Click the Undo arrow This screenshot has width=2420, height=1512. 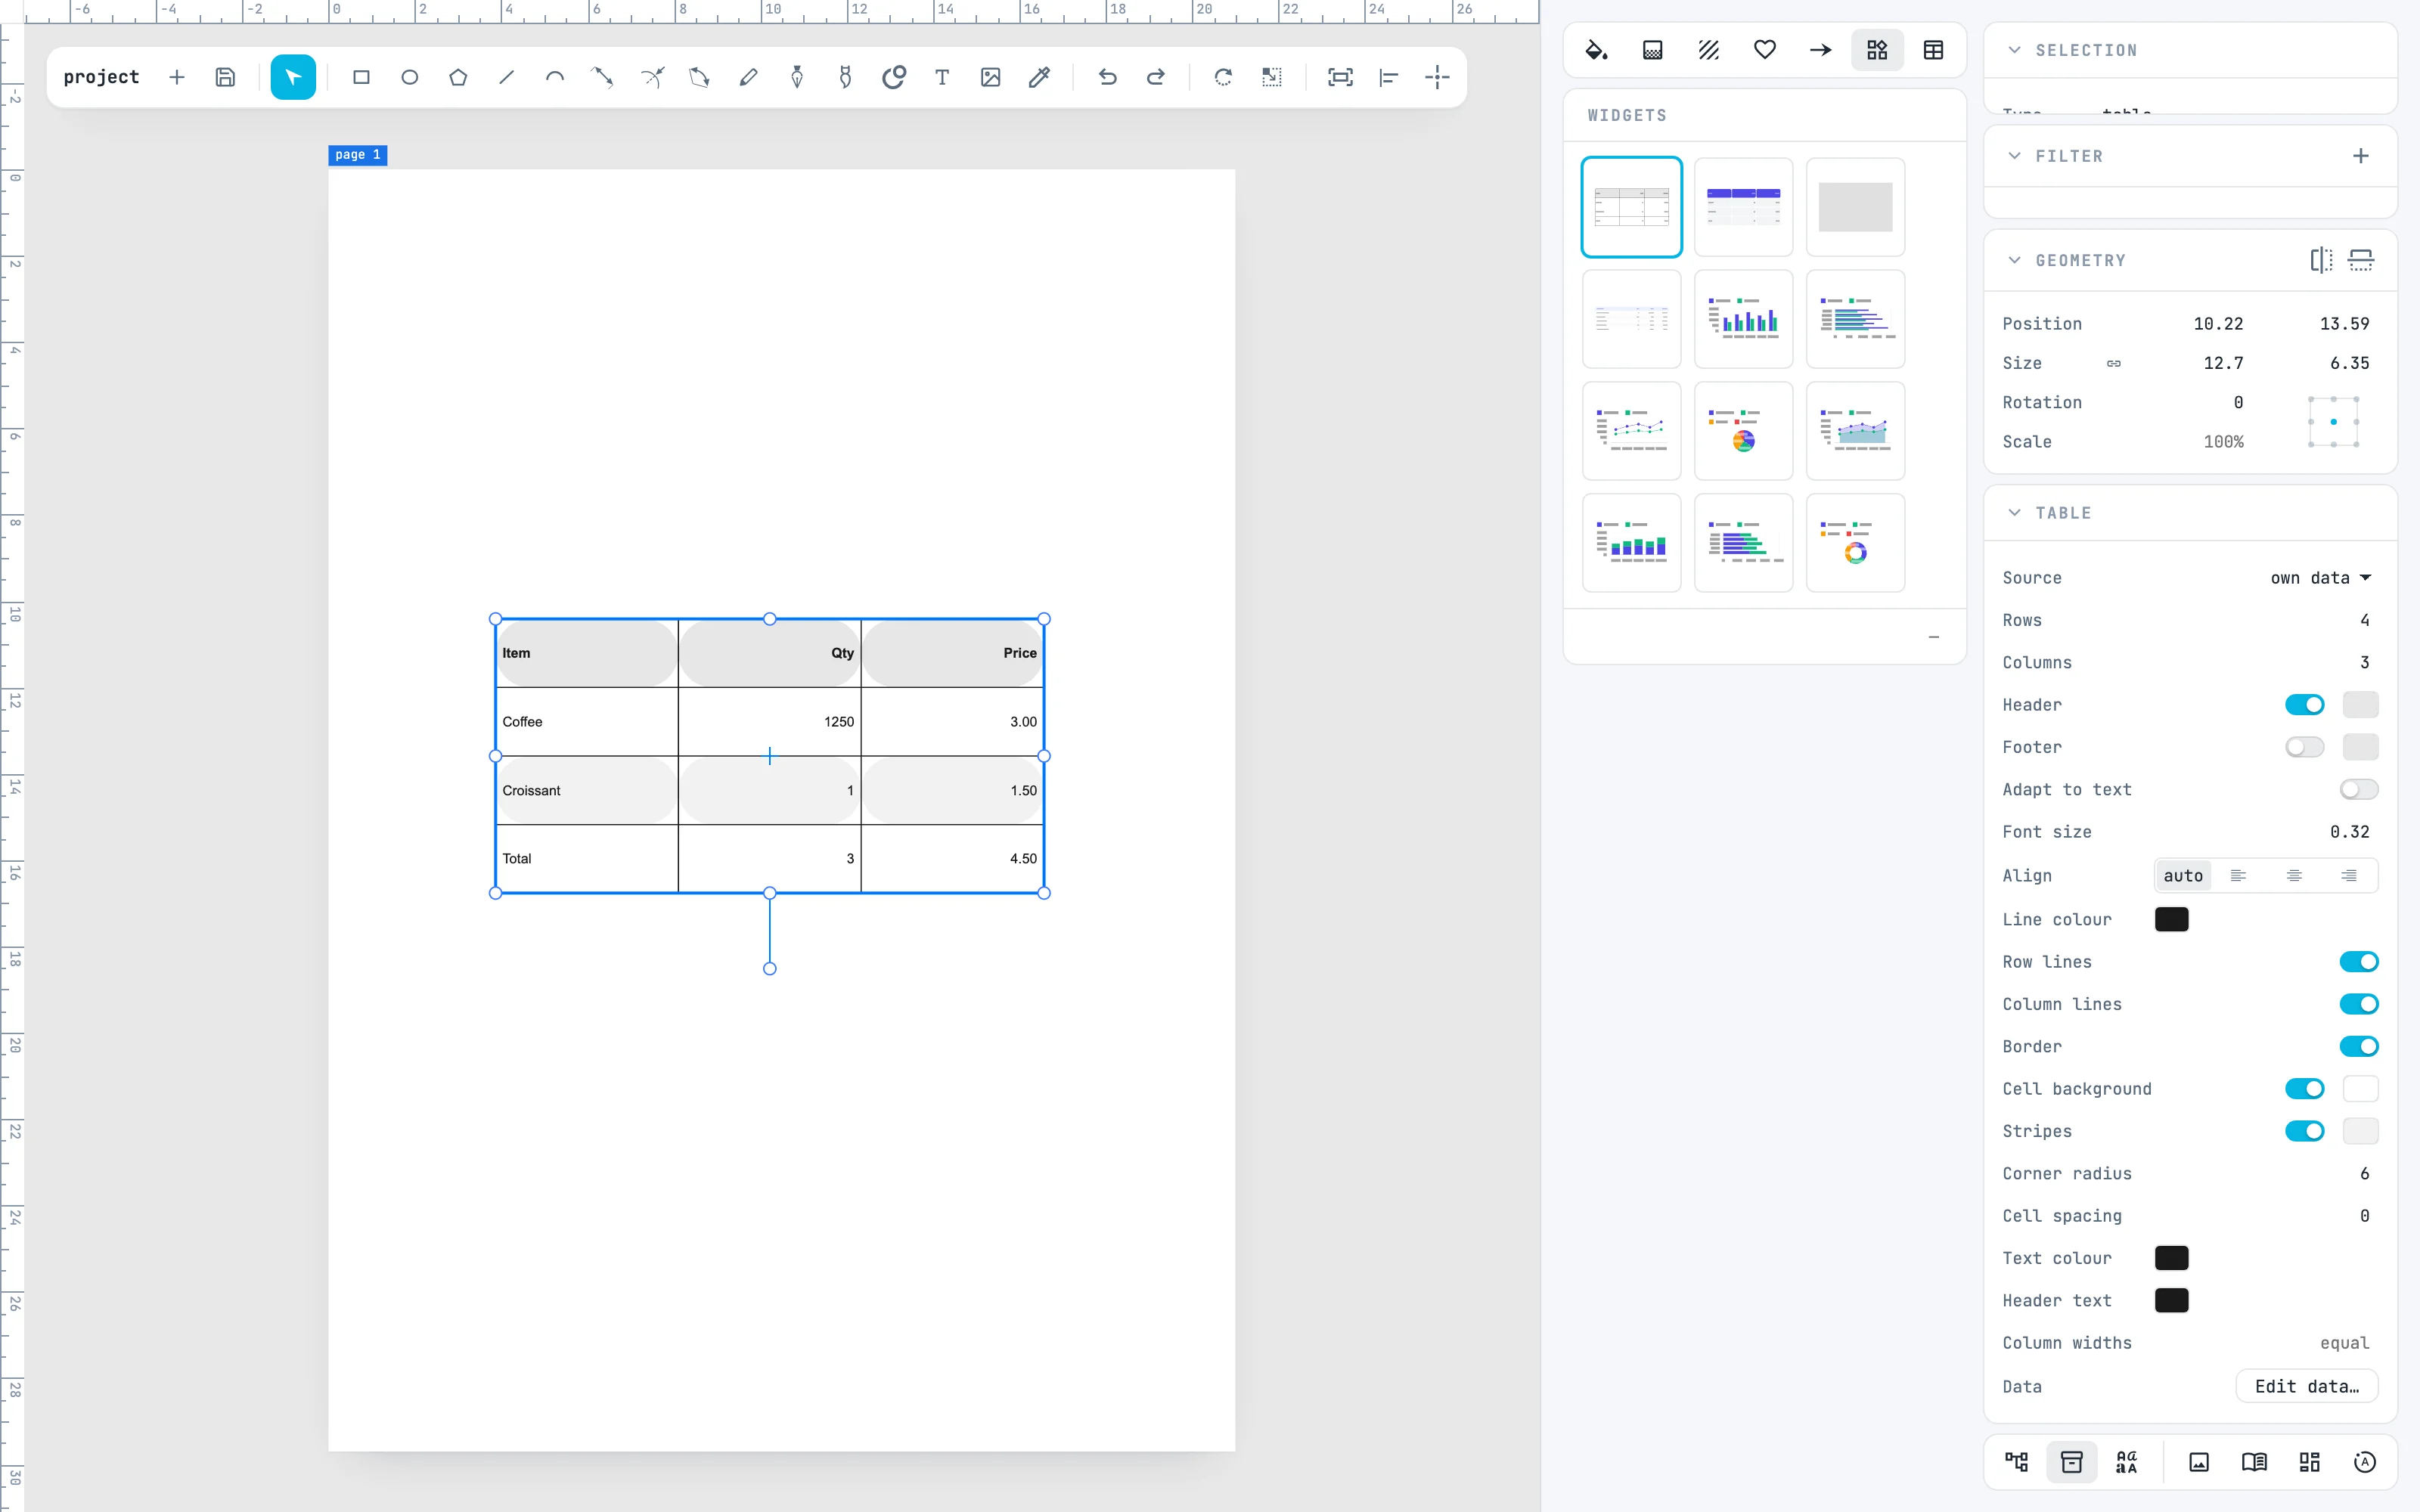(1107, 77)
